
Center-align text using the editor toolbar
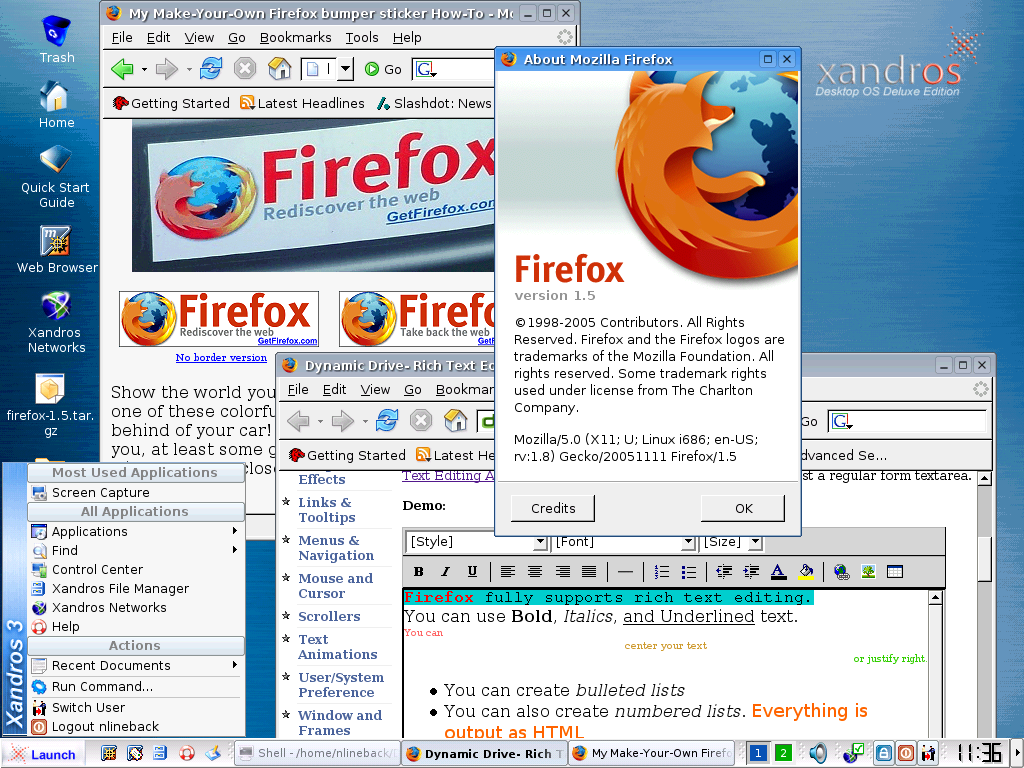point(535,572)
